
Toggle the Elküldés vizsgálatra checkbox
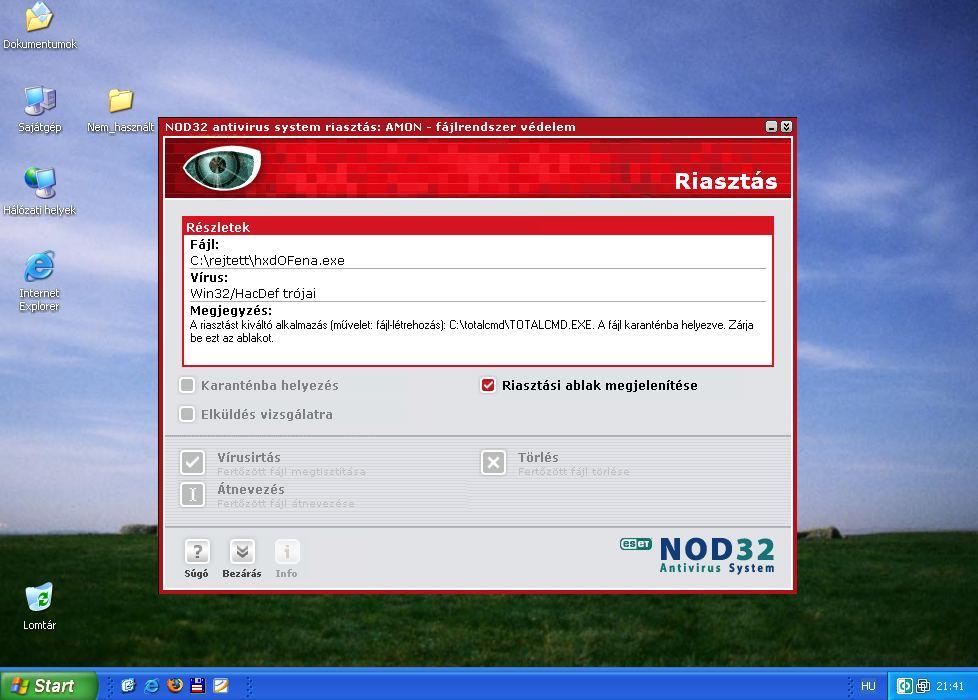coord(187,414)
